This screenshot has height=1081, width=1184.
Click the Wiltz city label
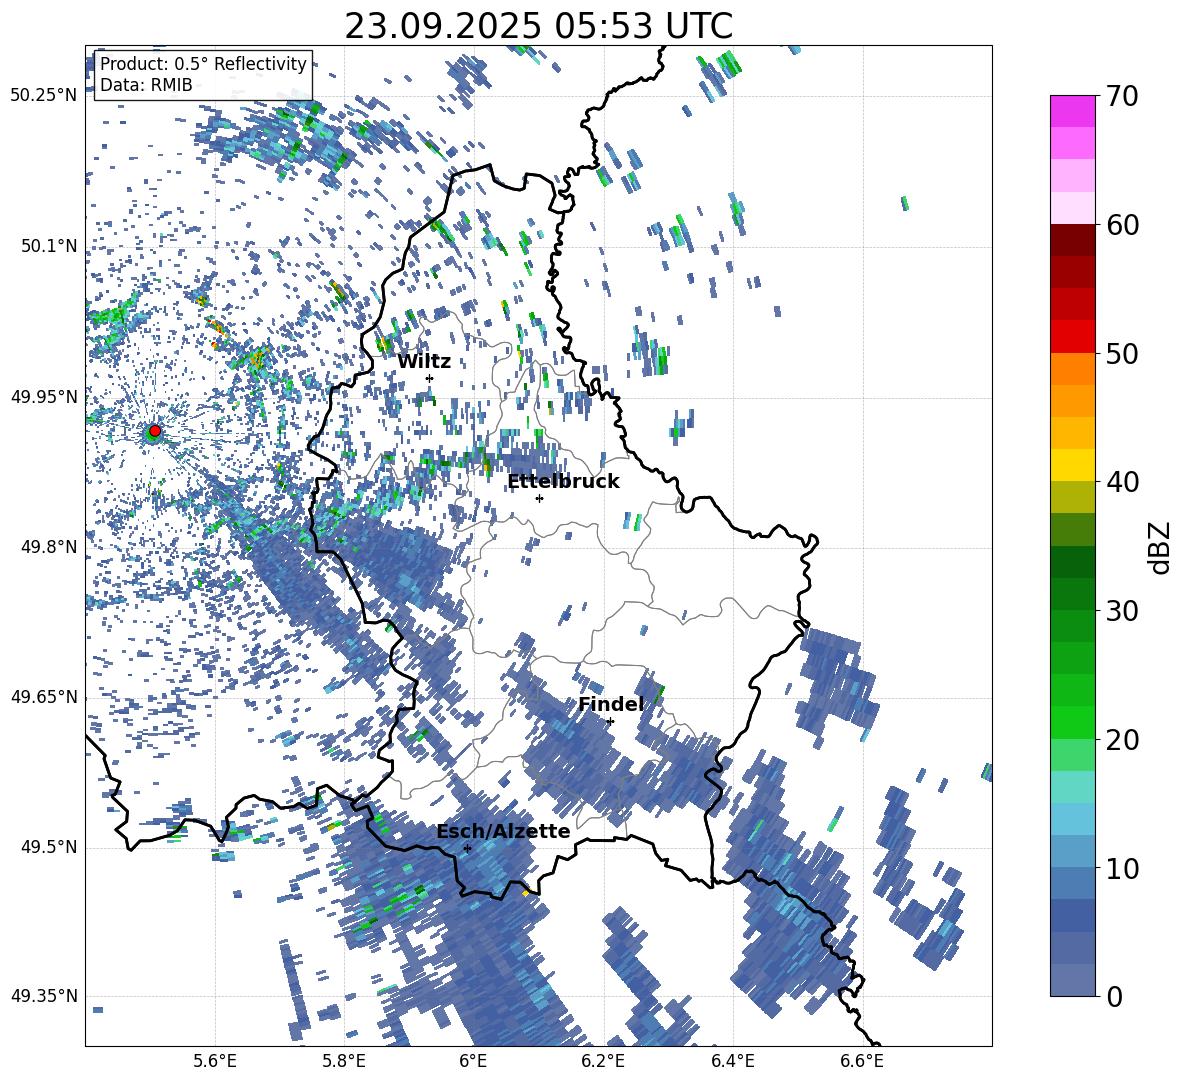point(424,362)
